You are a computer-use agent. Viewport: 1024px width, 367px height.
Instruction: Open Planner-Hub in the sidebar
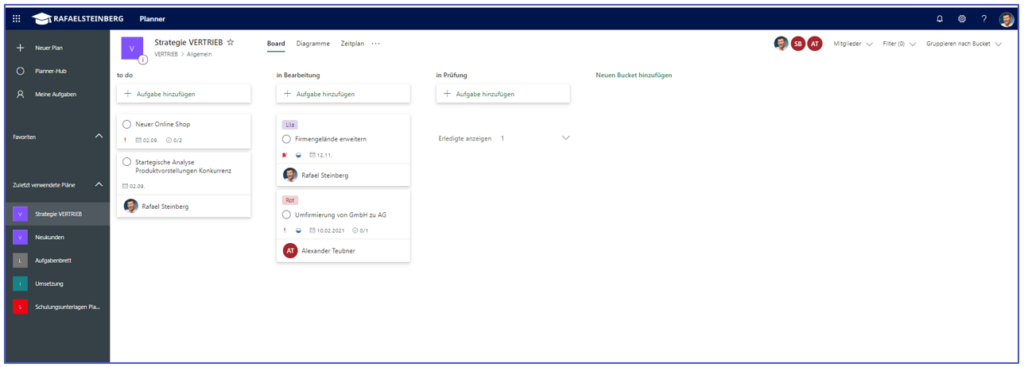point(51,71)
